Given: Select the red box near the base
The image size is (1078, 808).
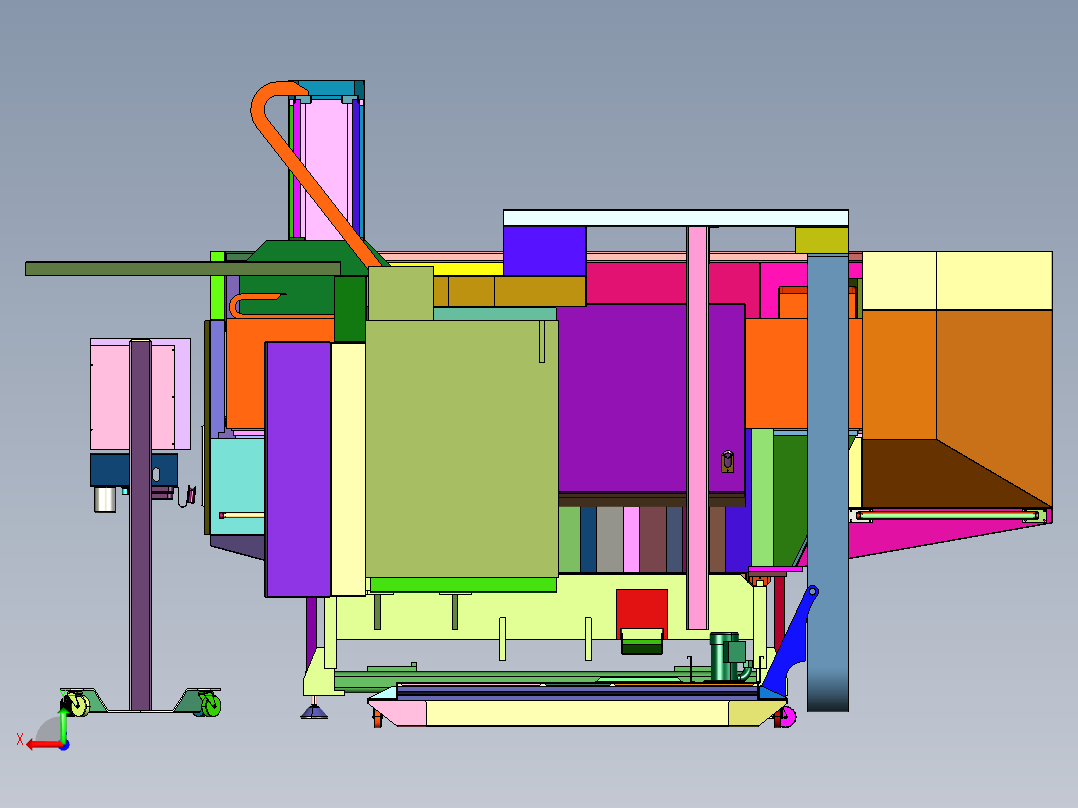Looking at the screenshot, I should tap(641, 611).
